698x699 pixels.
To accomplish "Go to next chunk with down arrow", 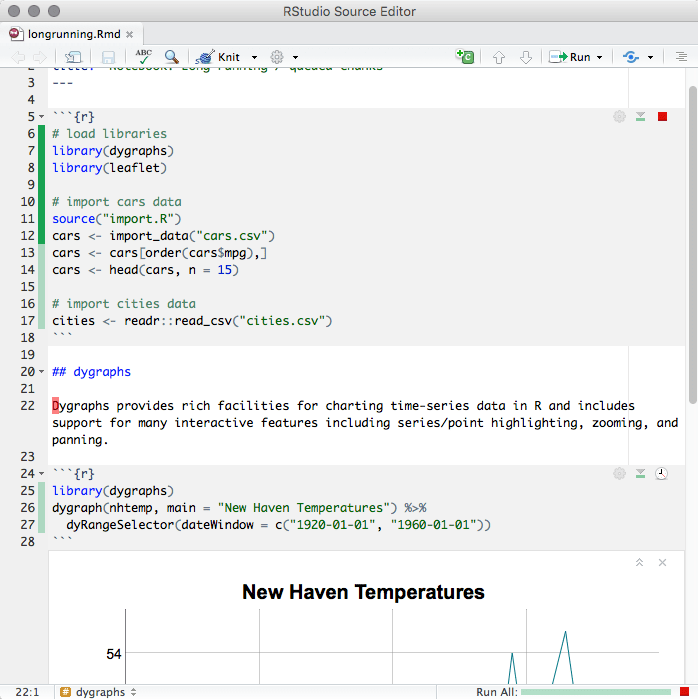I will coord(526,57).
